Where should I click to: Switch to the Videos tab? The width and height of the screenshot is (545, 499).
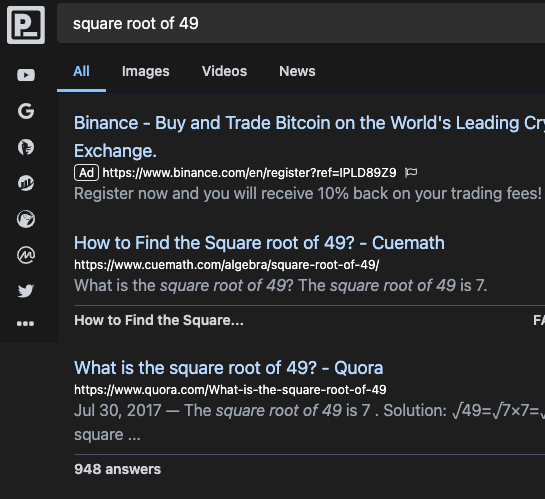[225, 71]
